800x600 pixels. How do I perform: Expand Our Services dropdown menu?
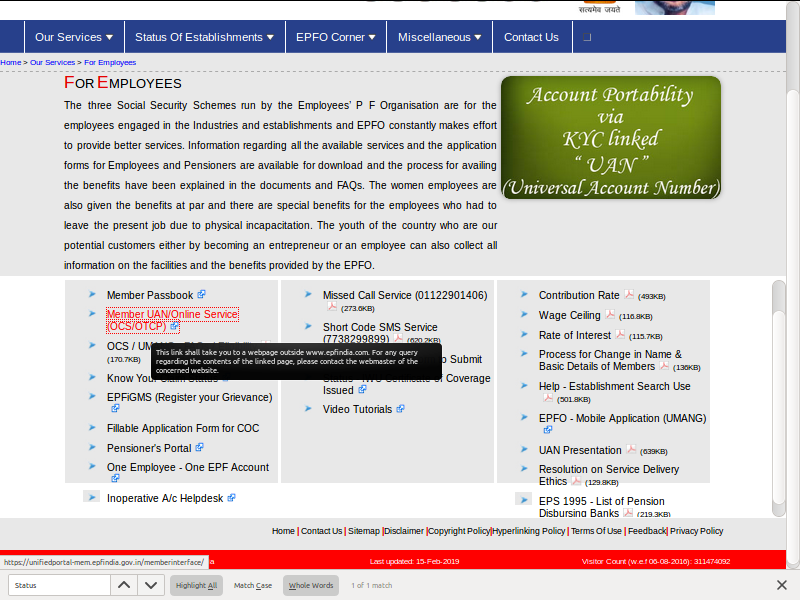(73, 37)
